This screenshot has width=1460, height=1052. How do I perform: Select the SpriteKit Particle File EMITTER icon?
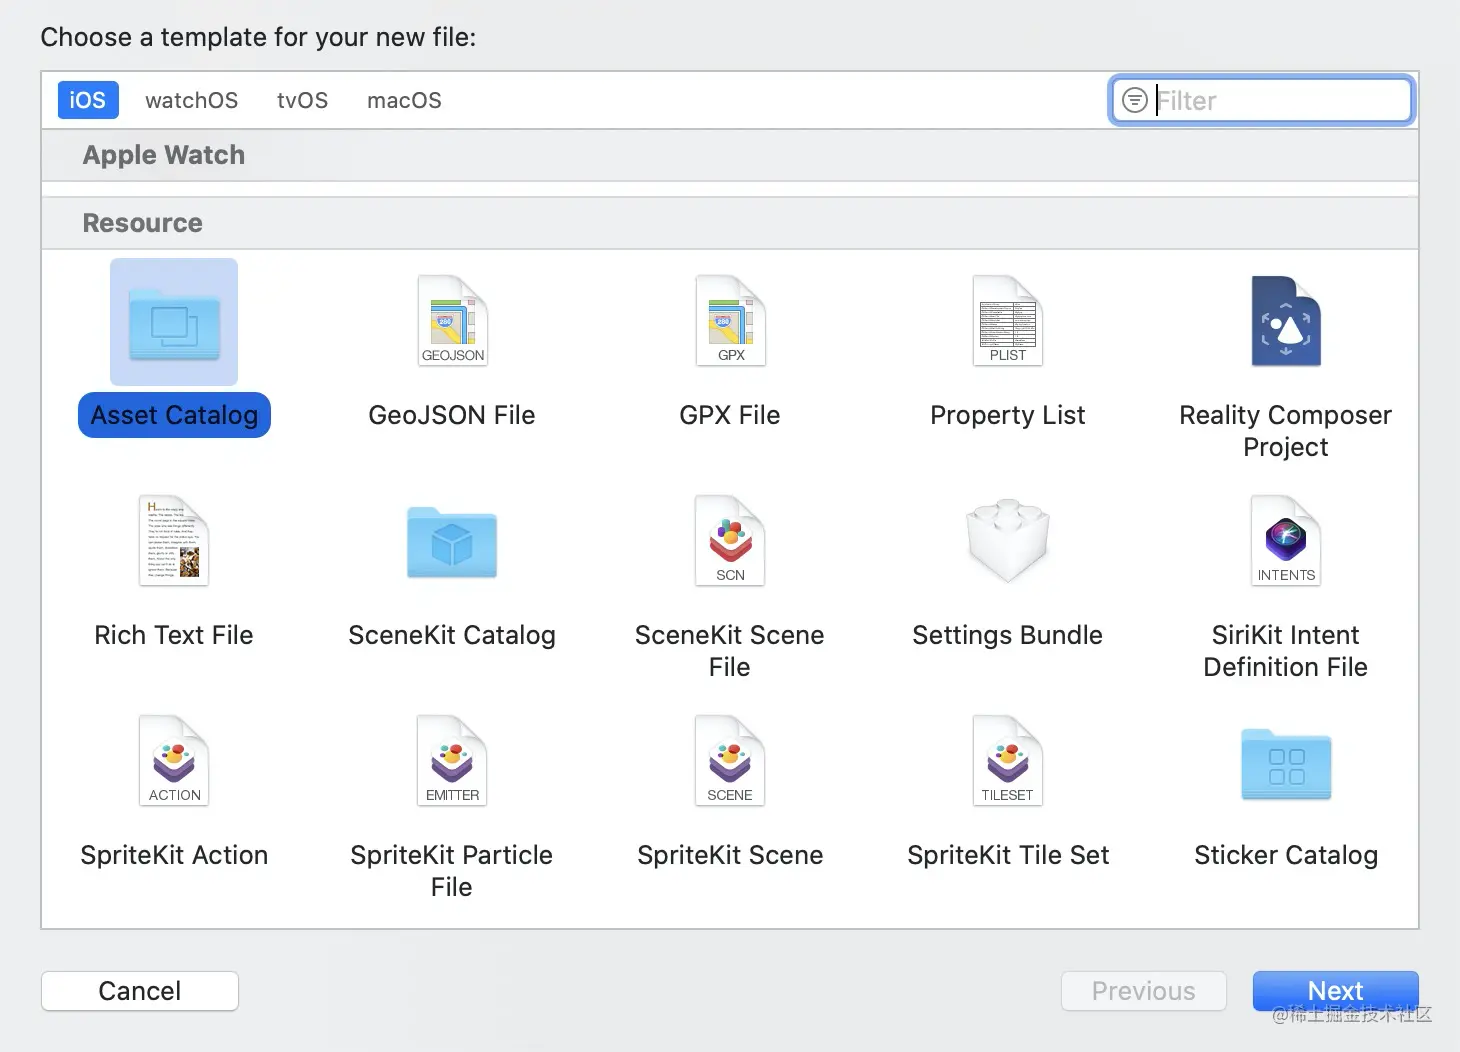[x=452, y=761]
